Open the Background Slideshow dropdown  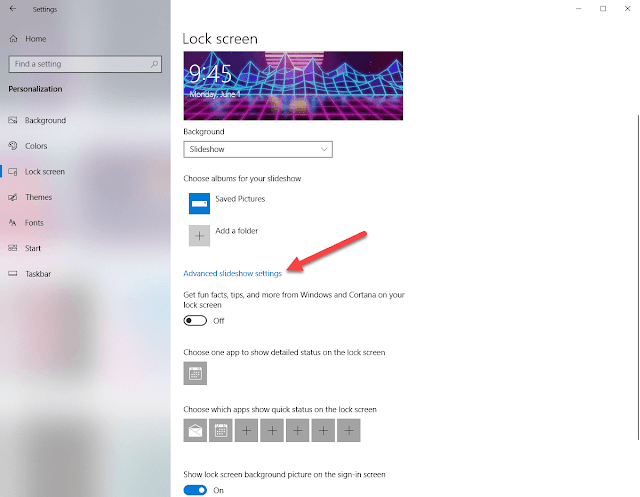258,149
